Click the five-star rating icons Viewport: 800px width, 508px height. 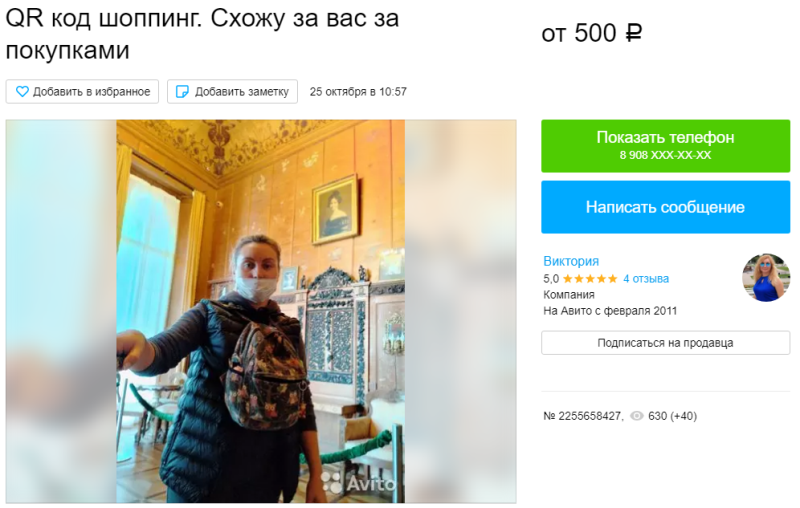pos(590,279)
